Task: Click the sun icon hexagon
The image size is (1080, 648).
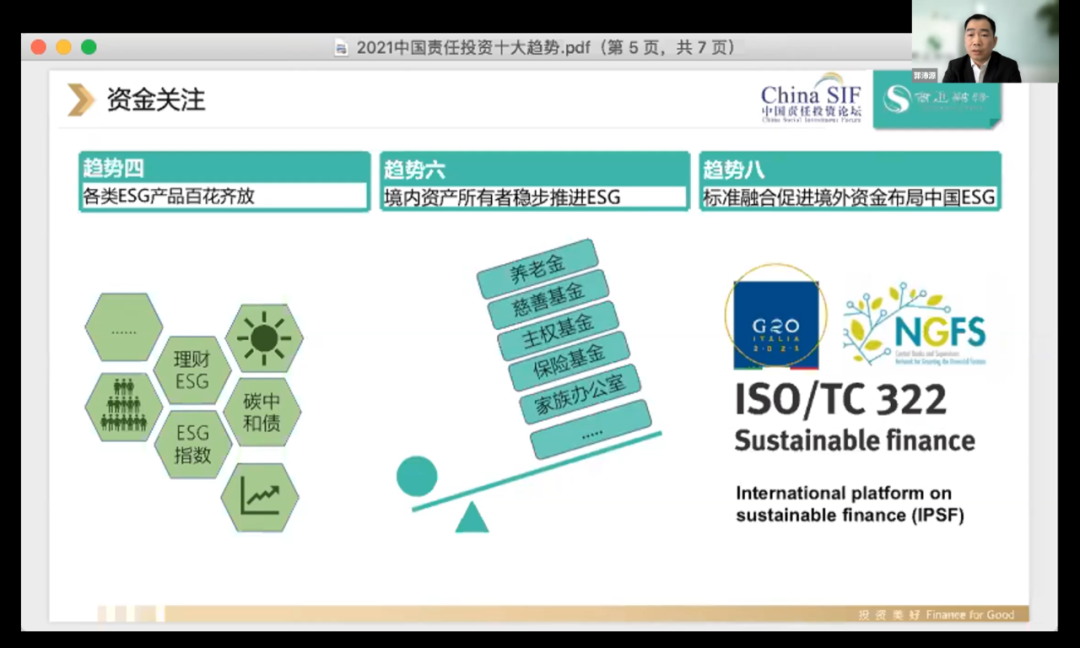Action: 264,338
